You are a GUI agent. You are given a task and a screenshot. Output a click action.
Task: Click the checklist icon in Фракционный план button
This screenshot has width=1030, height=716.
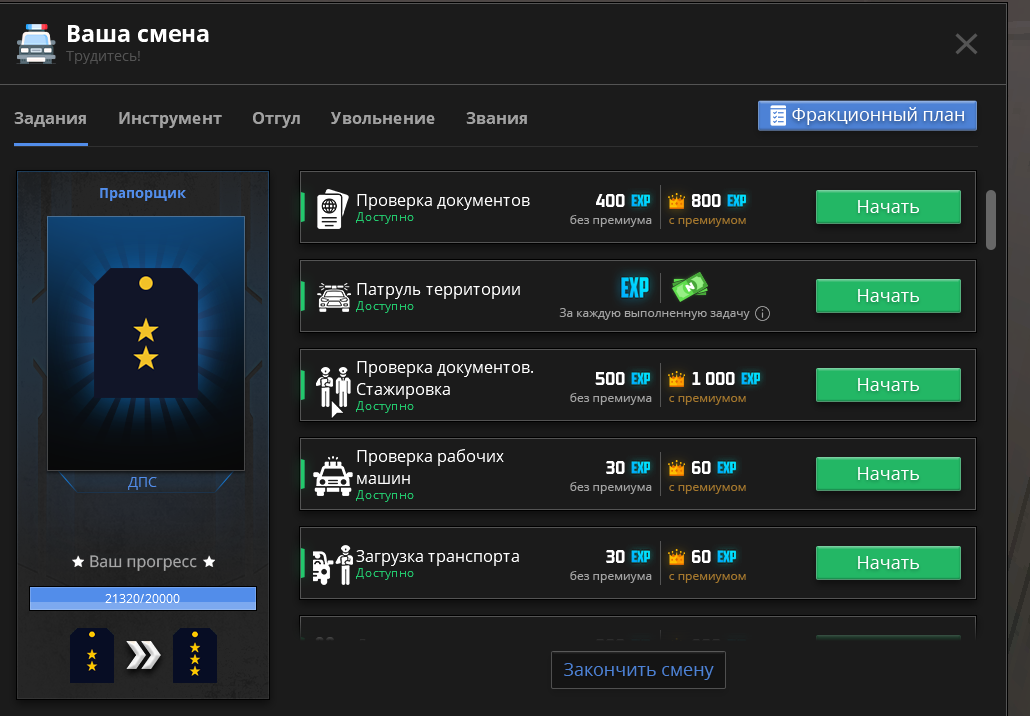[x=778, y=116]
